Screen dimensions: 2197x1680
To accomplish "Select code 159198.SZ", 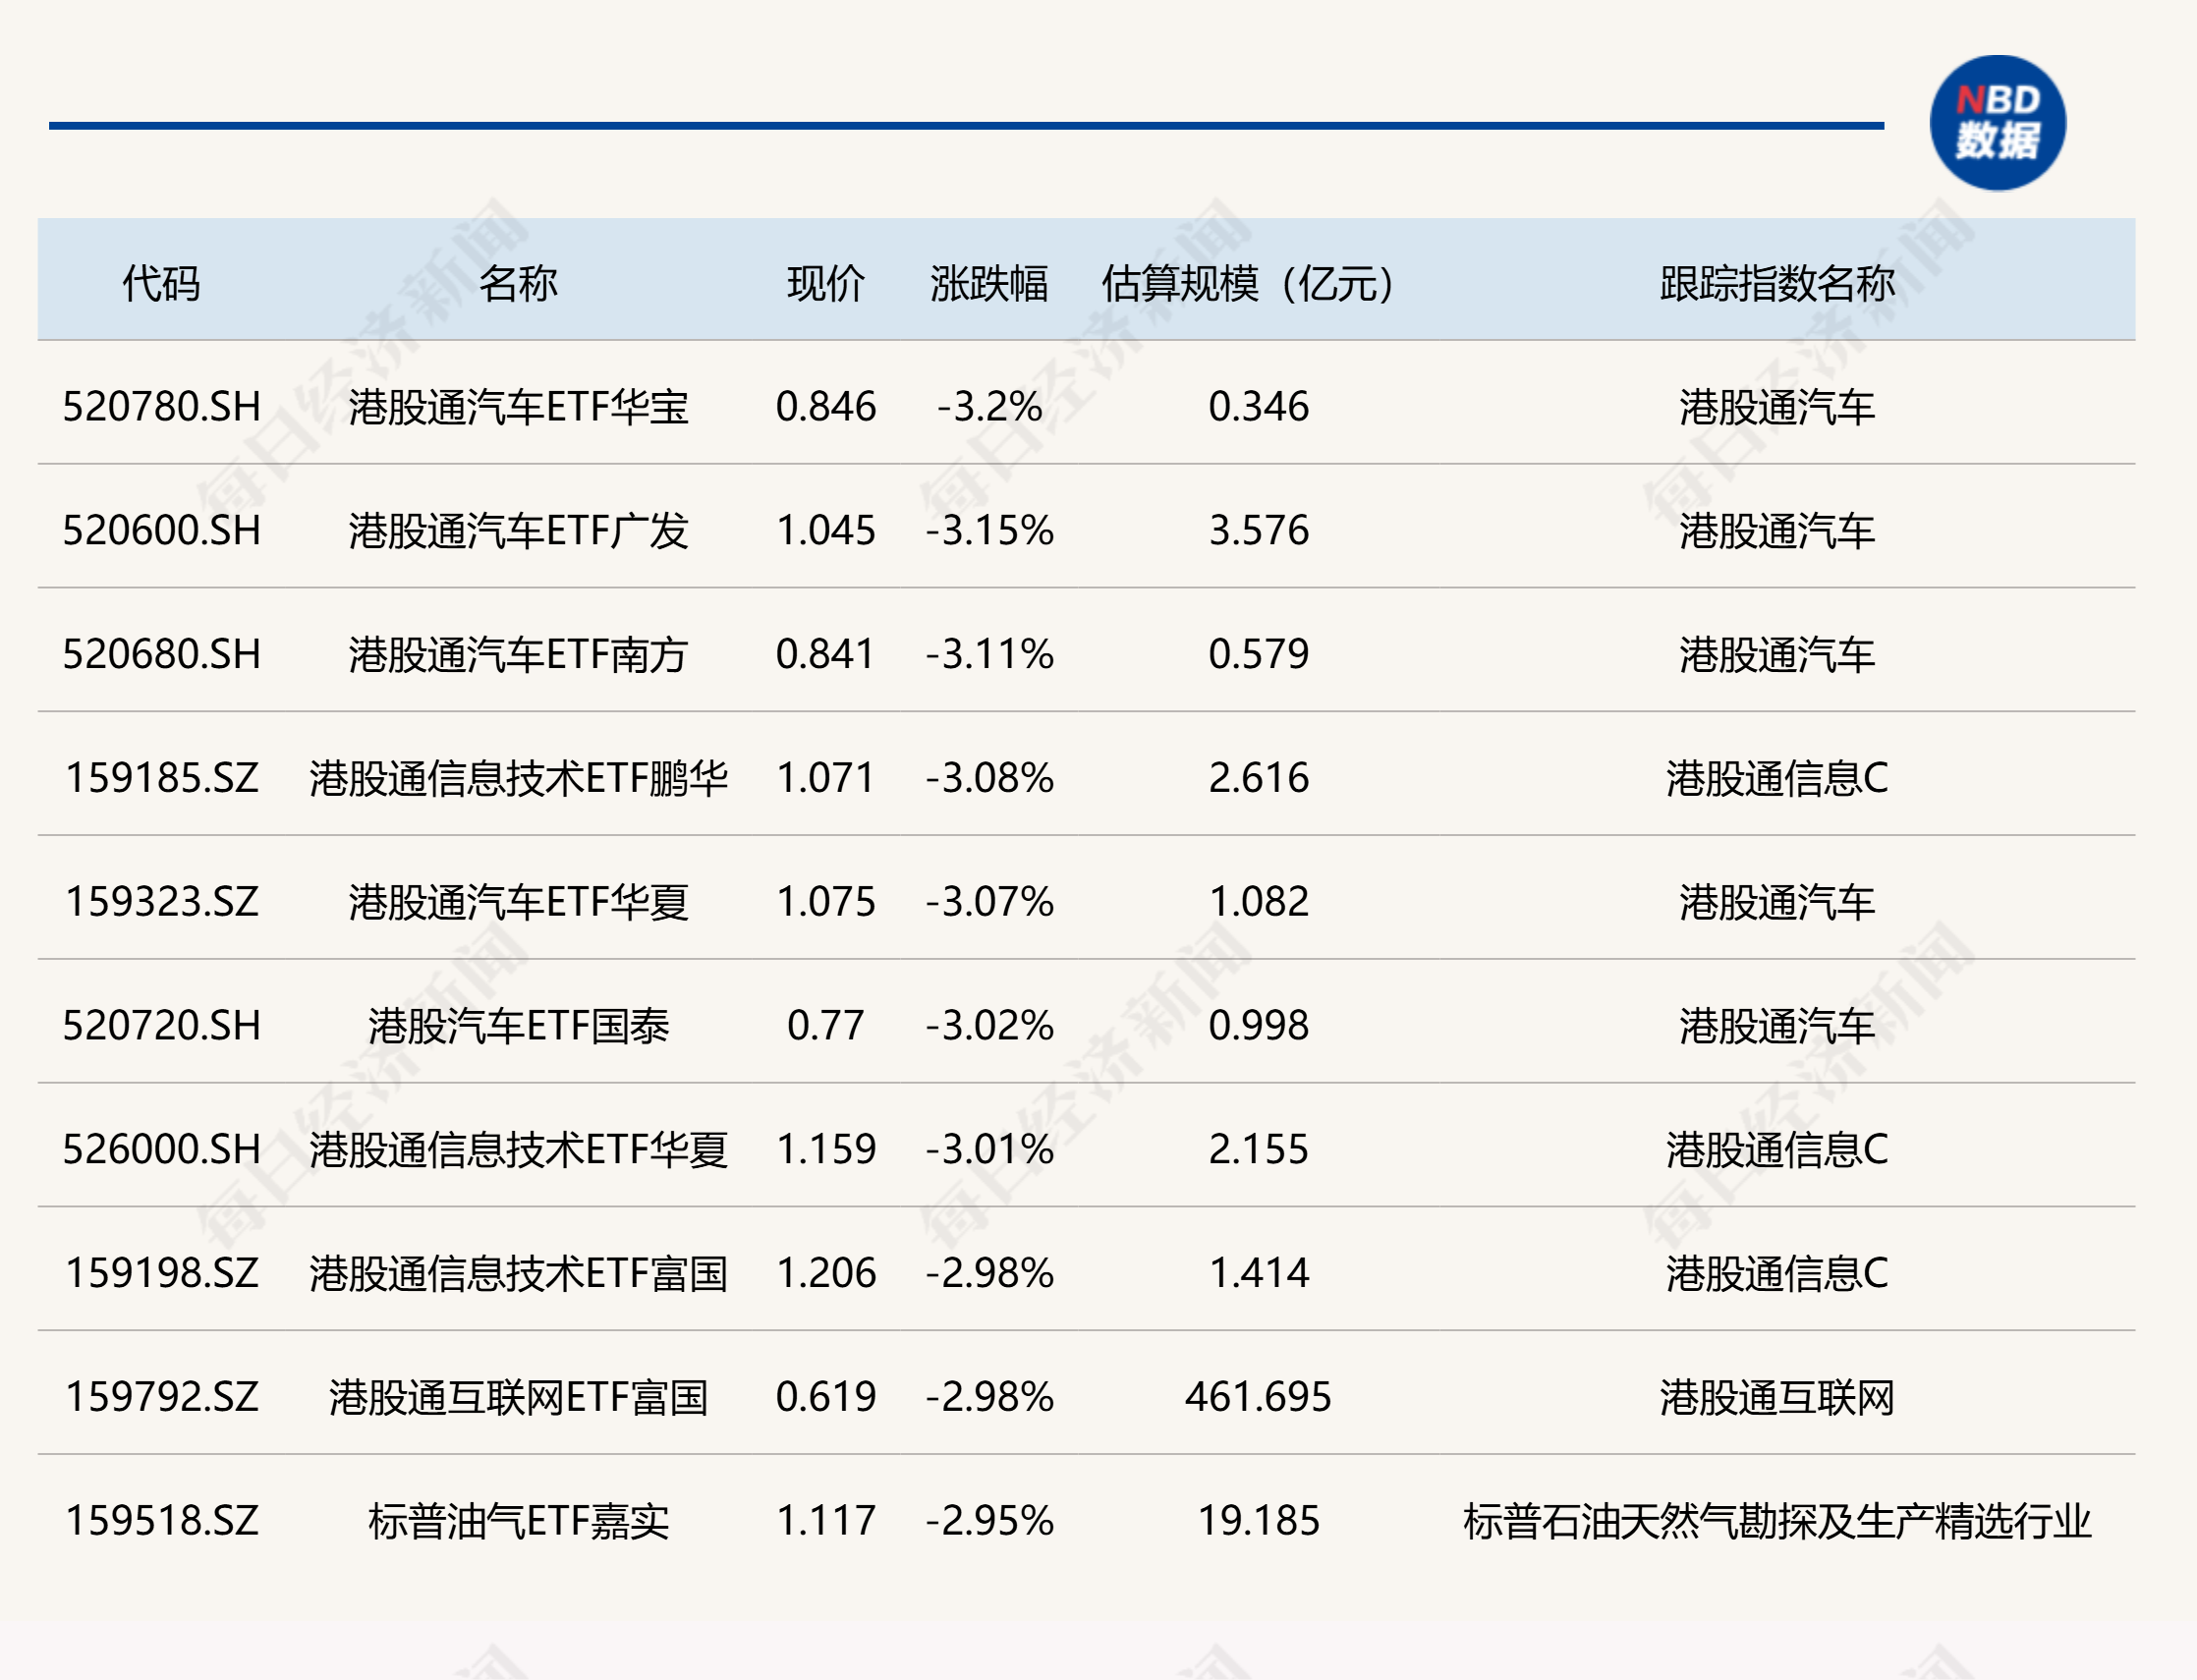I will click(161, 1273).
